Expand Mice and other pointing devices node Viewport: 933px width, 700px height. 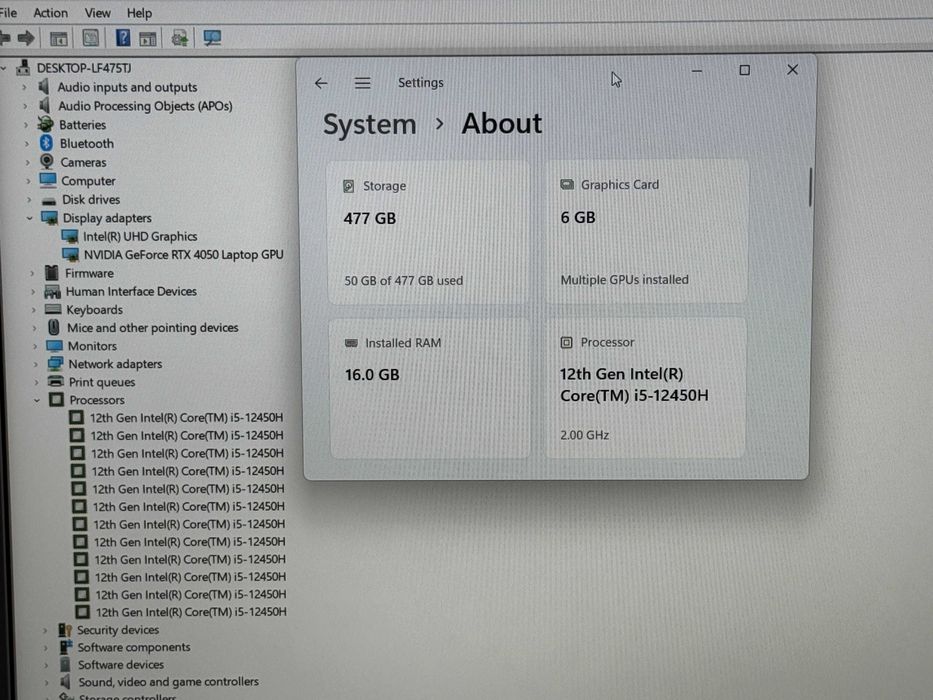pyautogui.click(x=34, y=328)
